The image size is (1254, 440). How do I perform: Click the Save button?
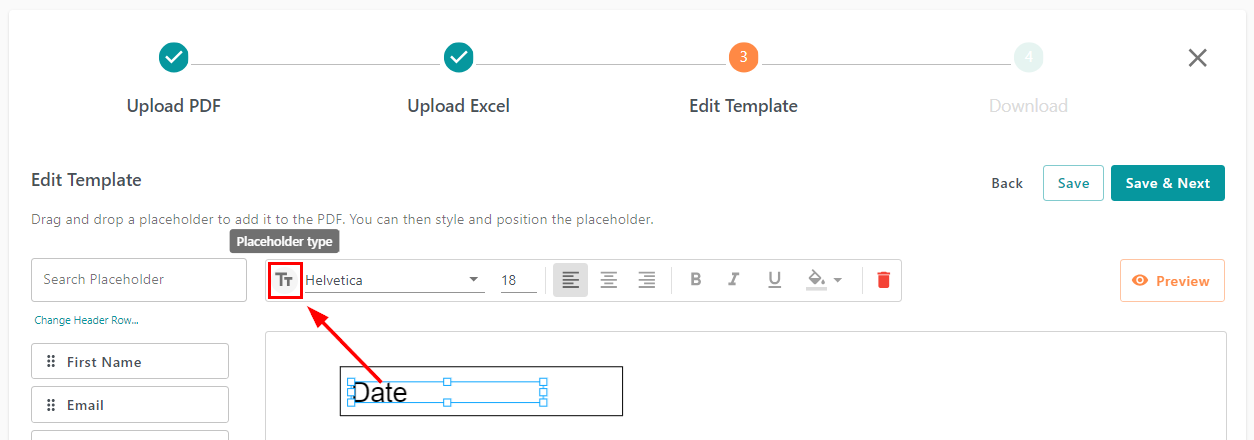click(x=1073, y=183)
